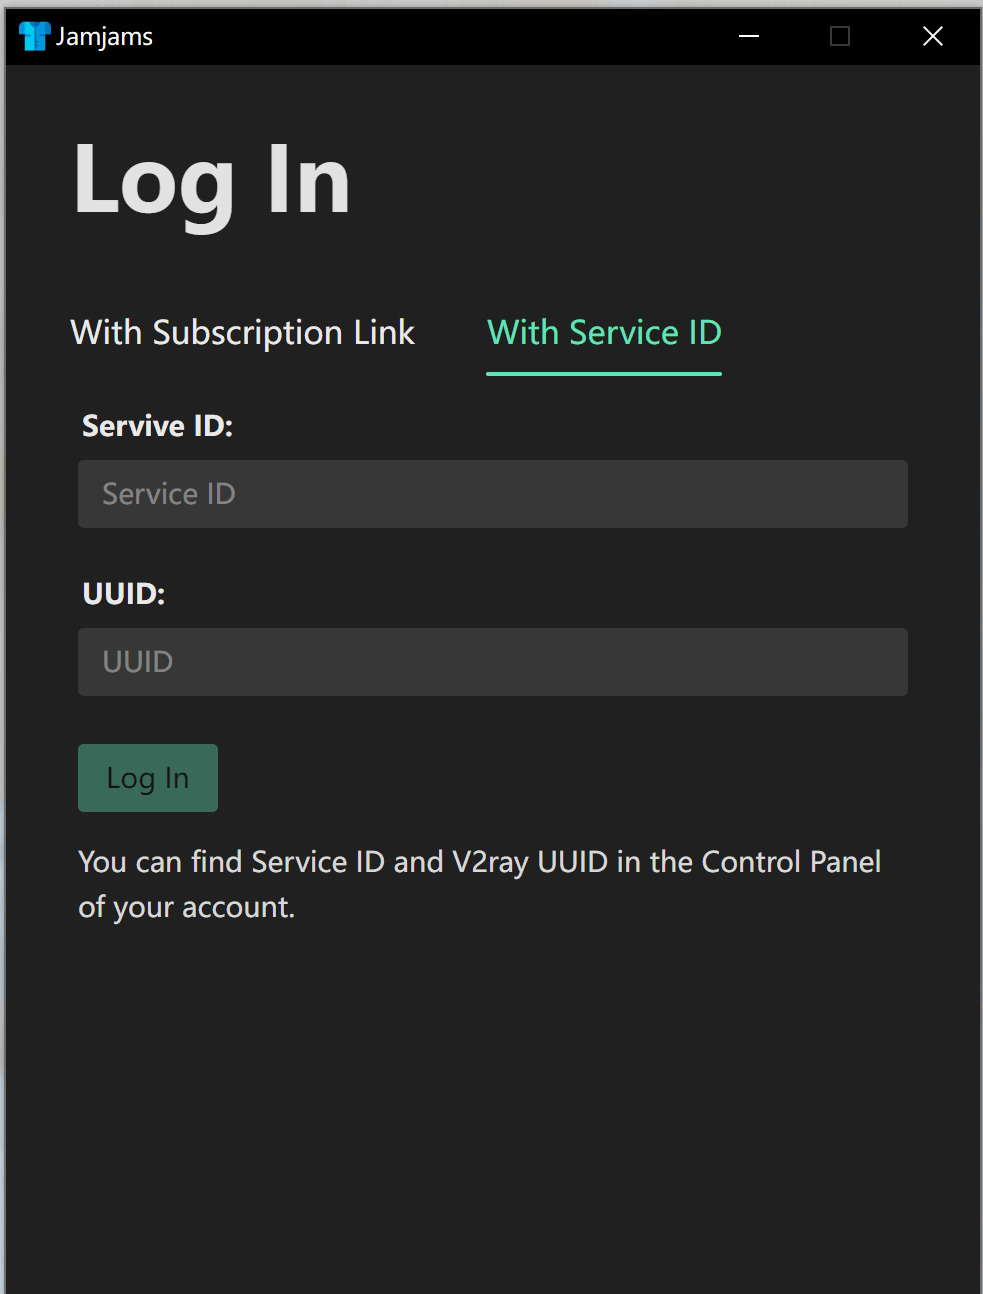The image size is (983, 1294).
Task: Click "Control Panel" in the help text
Action: pyautogui.click(x=791, y=862)
